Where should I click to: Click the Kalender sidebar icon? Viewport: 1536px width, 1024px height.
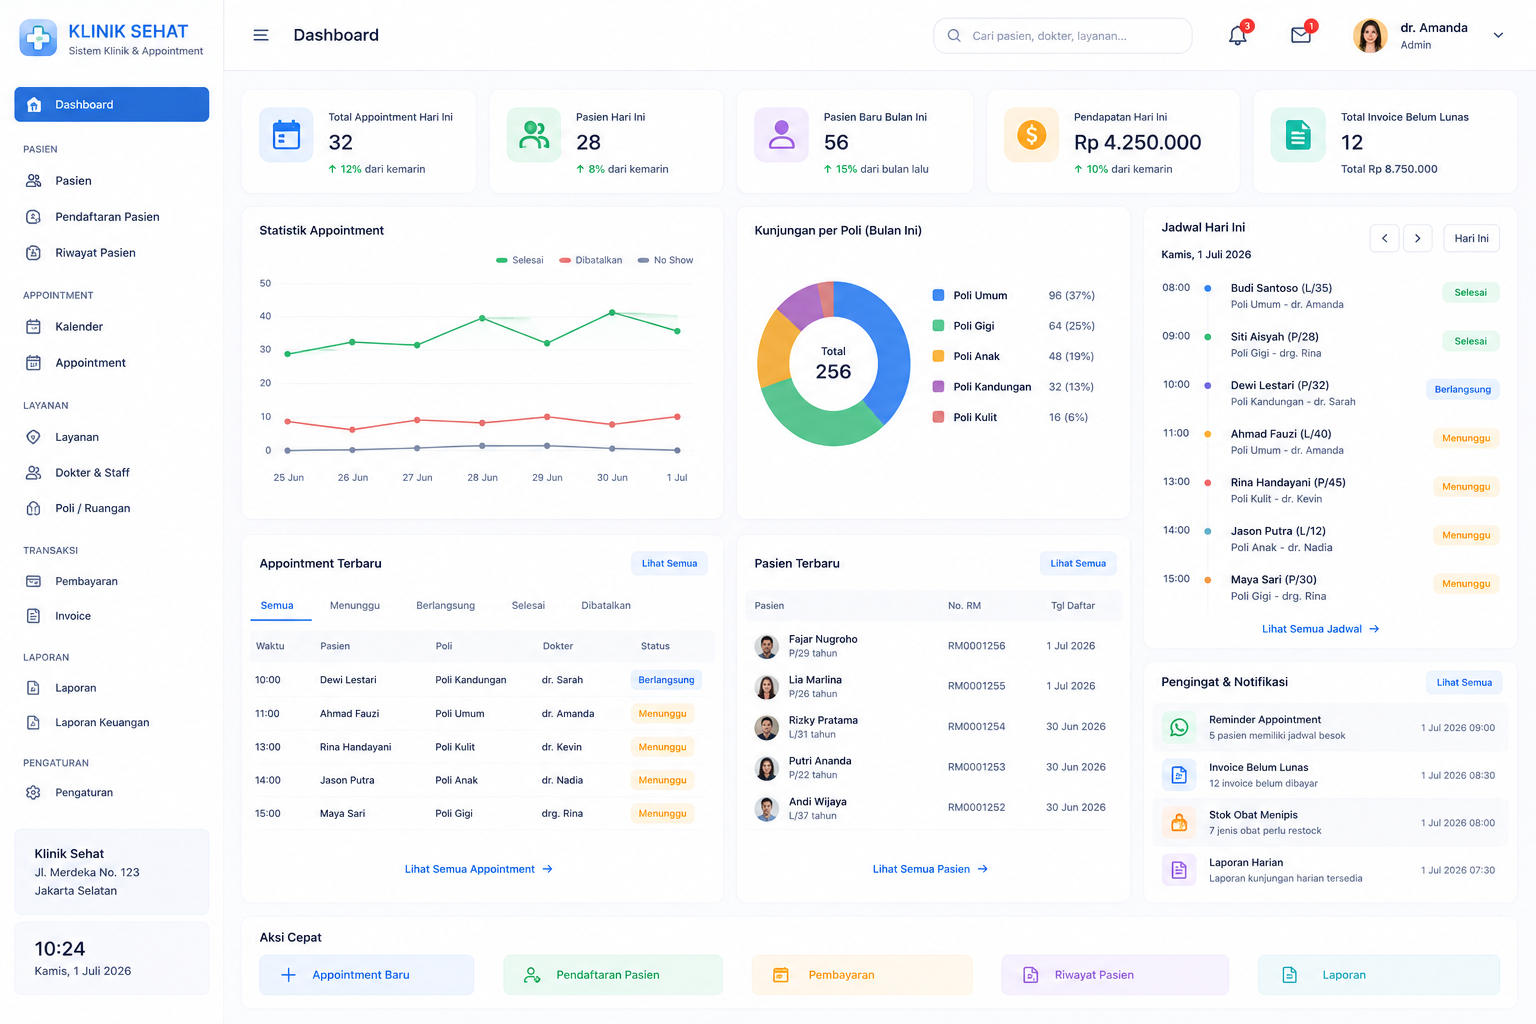(x=33, y=327)
